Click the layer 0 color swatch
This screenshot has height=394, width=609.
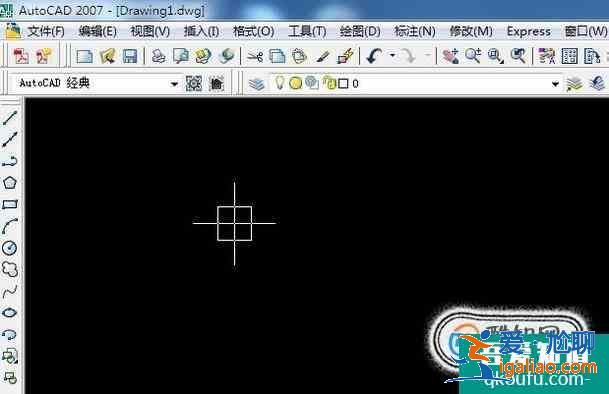tap(343, 84)
